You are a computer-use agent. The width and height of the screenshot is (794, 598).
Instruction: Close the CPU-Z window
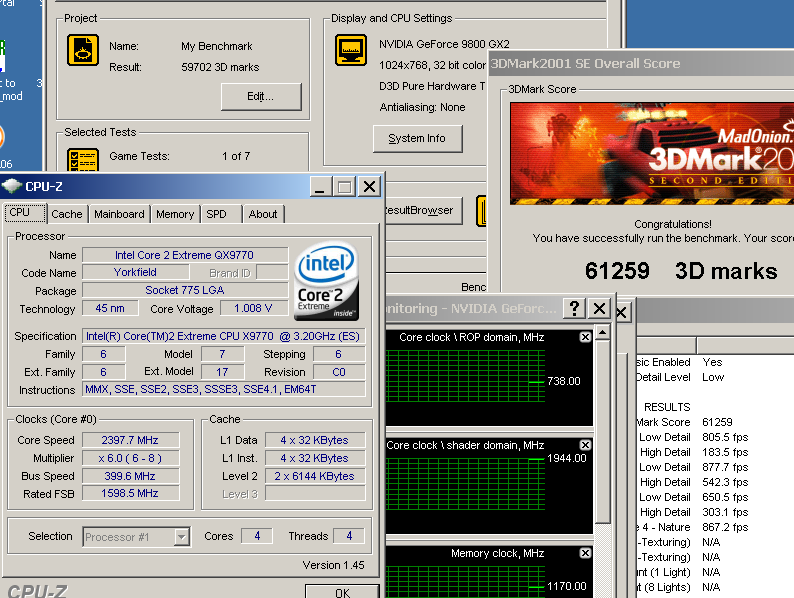click(370, 187)
